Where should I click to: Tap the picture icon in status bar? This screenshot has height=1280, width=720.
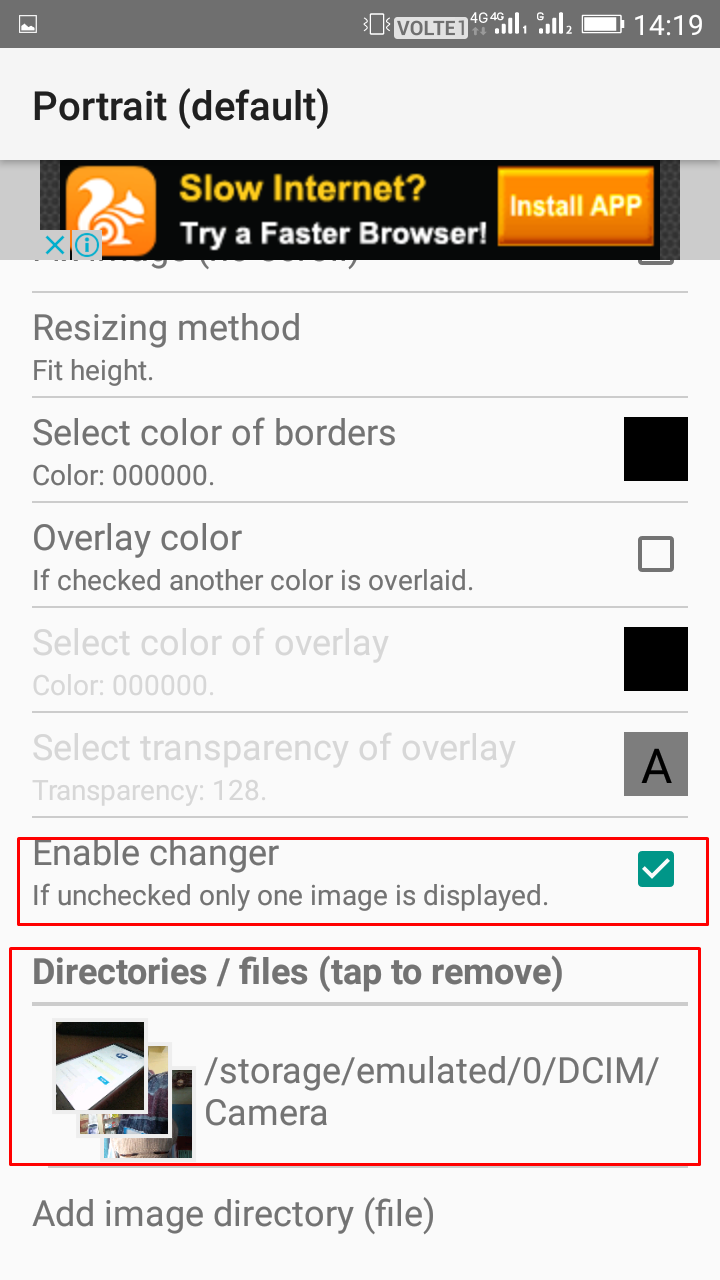(28, 24)
